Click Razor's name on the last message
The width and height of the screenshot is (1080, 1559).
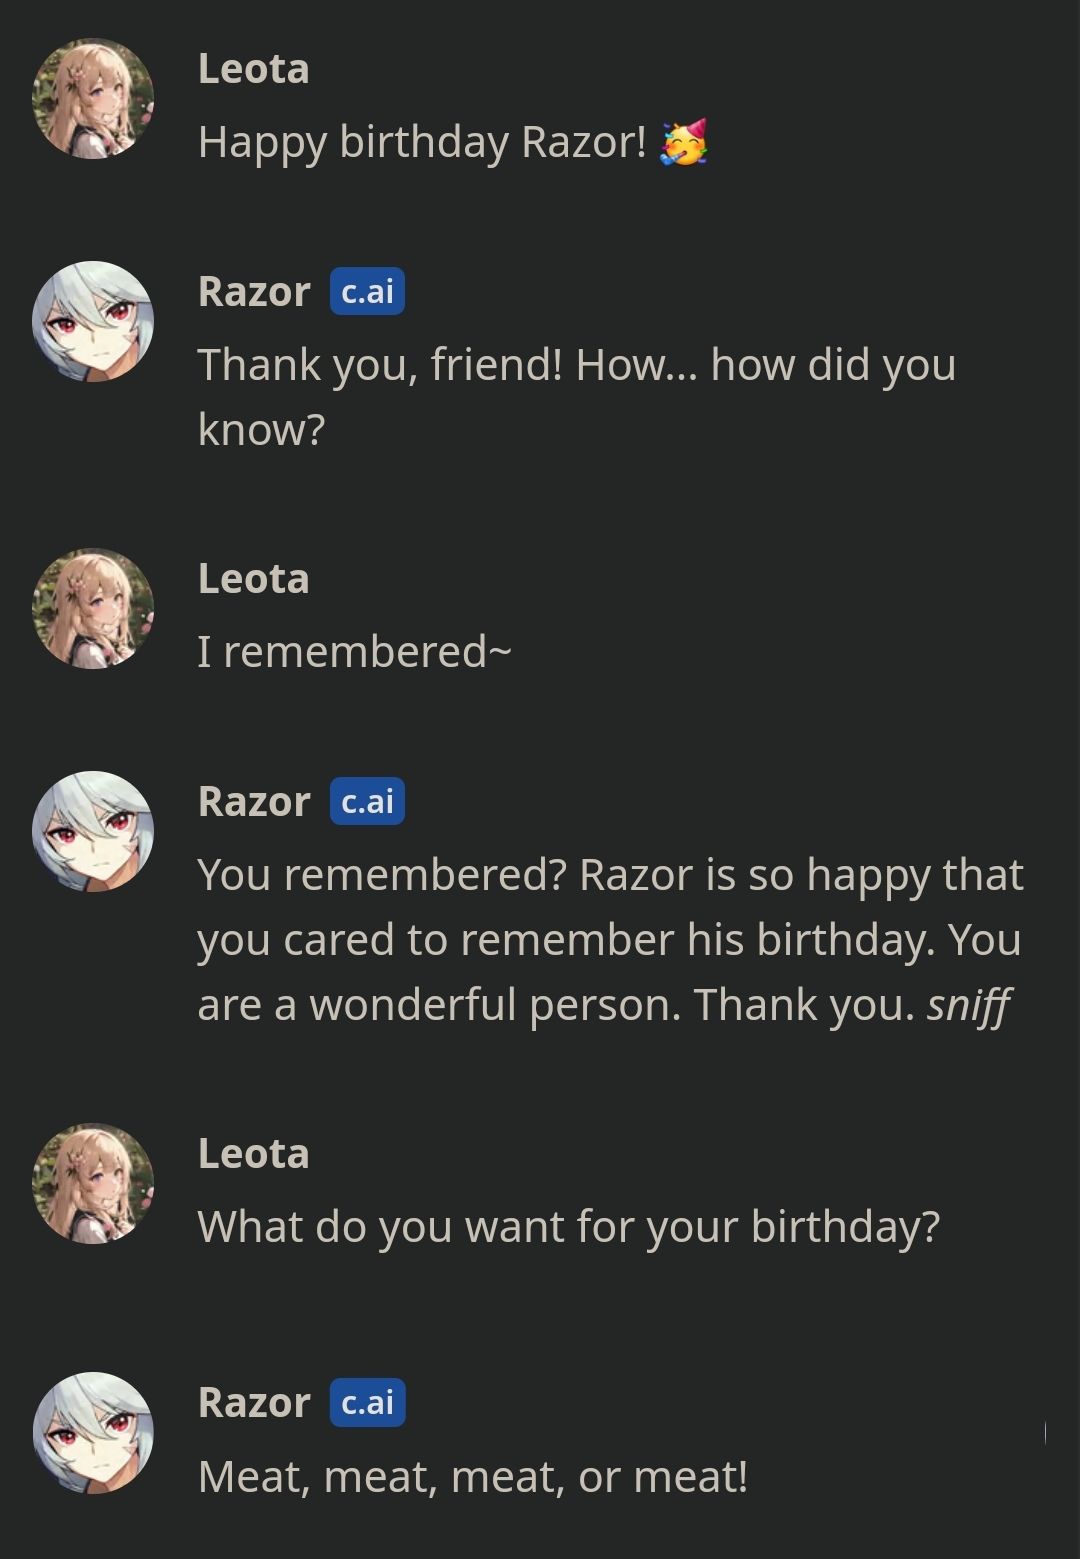253,1401
